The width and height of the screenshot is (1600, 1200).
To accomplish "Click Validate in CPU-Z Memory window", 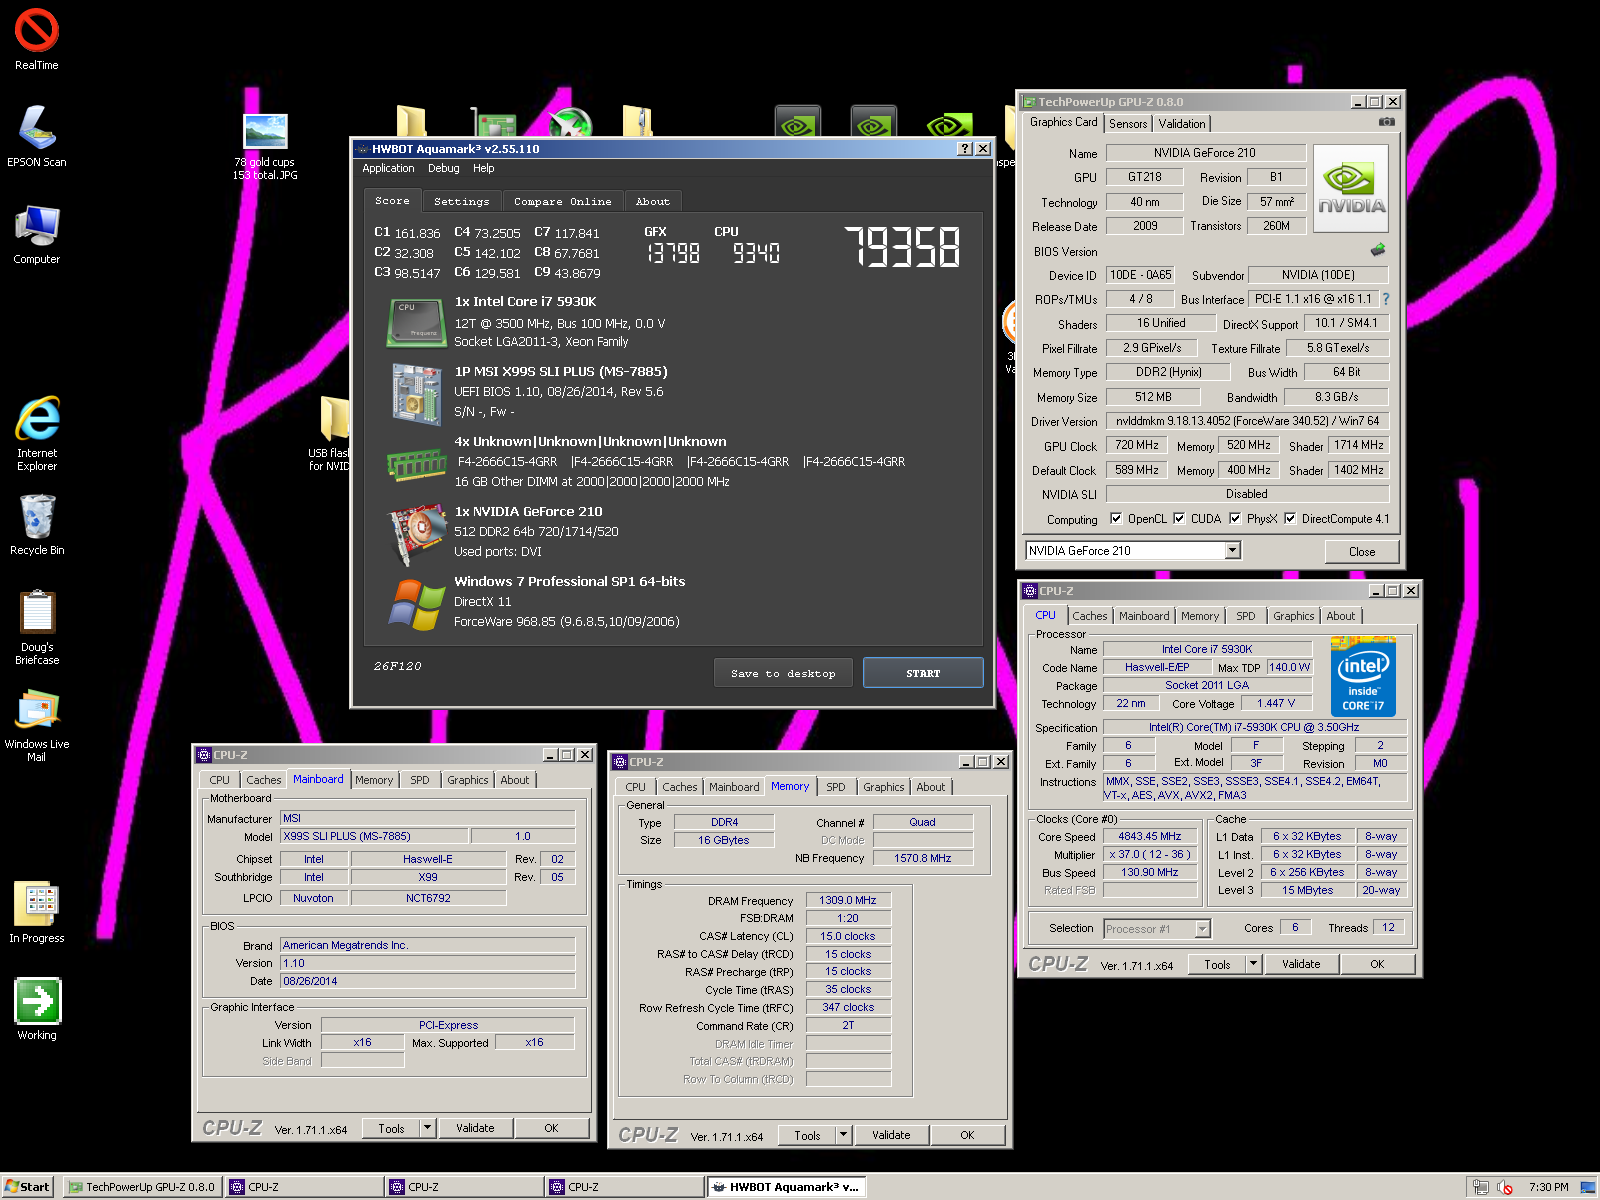I will pos(891,1135).
